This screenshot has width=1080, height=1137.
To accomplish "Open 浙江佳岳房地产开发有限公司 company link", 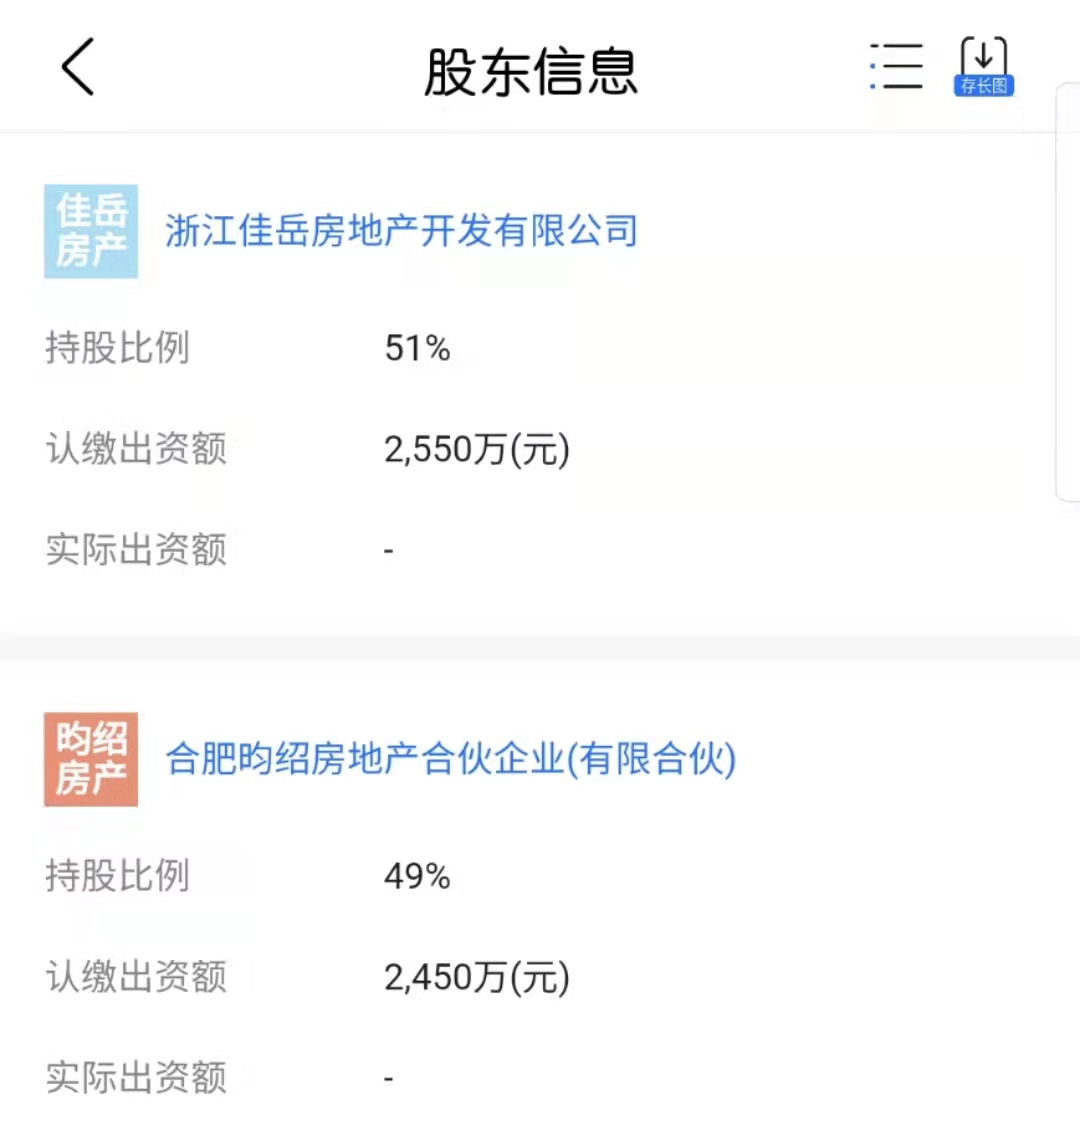I will 401,231.
